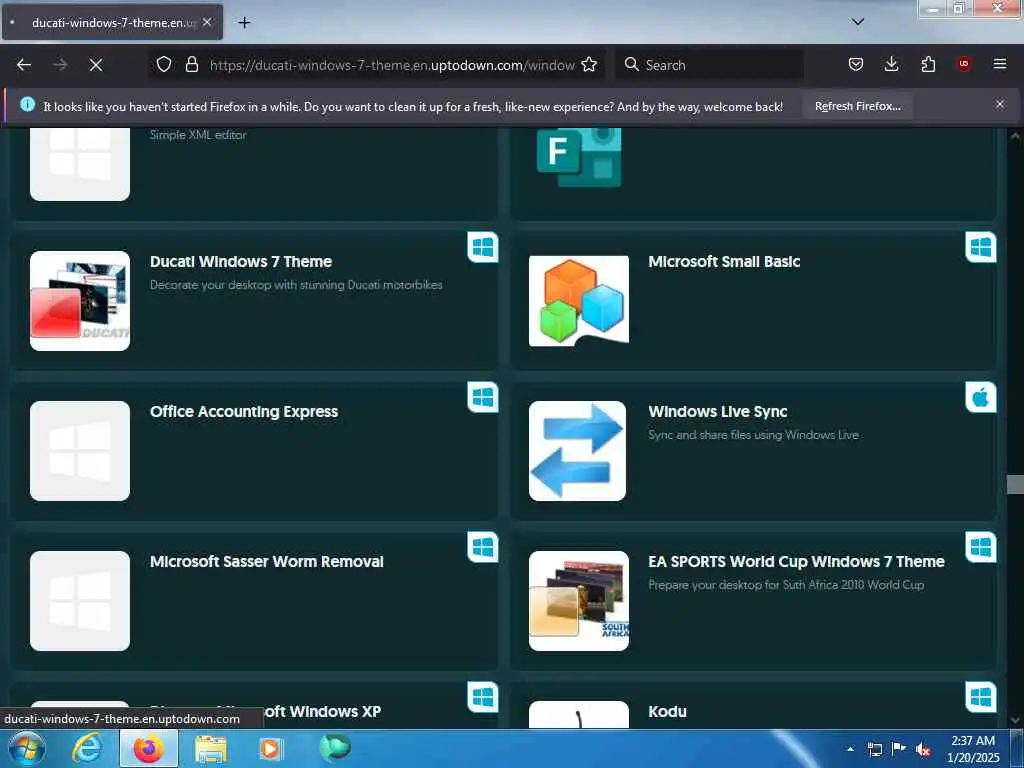Image resolution: width=1024 pixels, height=768 pixels.
Task: Bookmark this page with the star icon
Action: click(589, 64)
